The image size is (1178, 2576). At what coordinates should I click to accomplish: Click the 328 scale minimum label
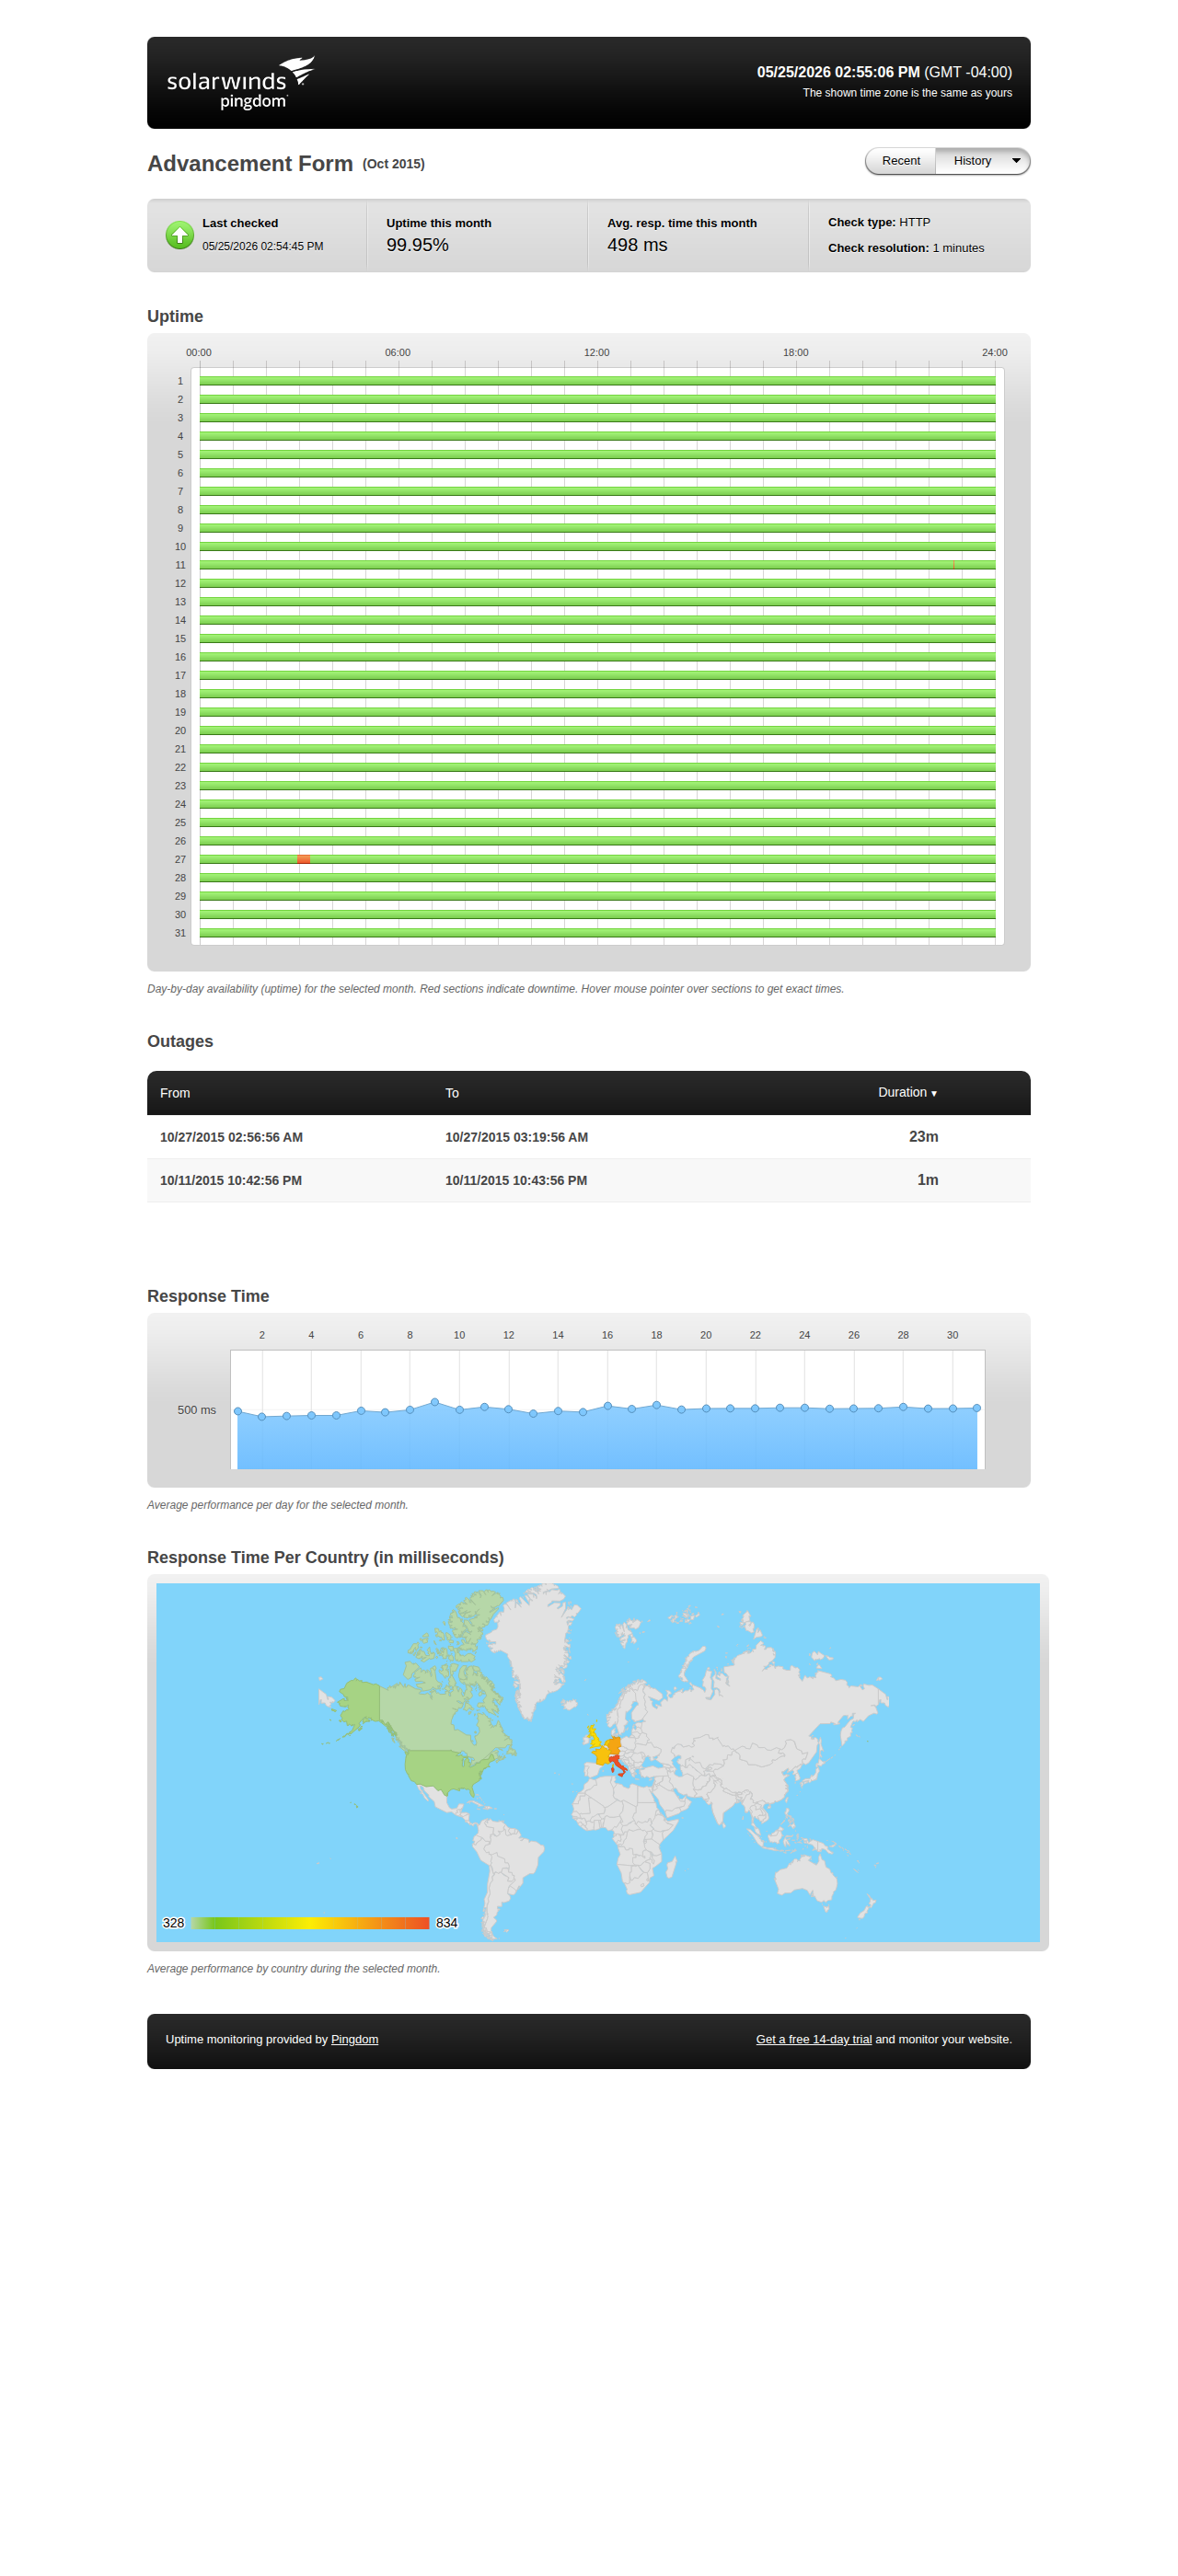tap(173, 1923)
